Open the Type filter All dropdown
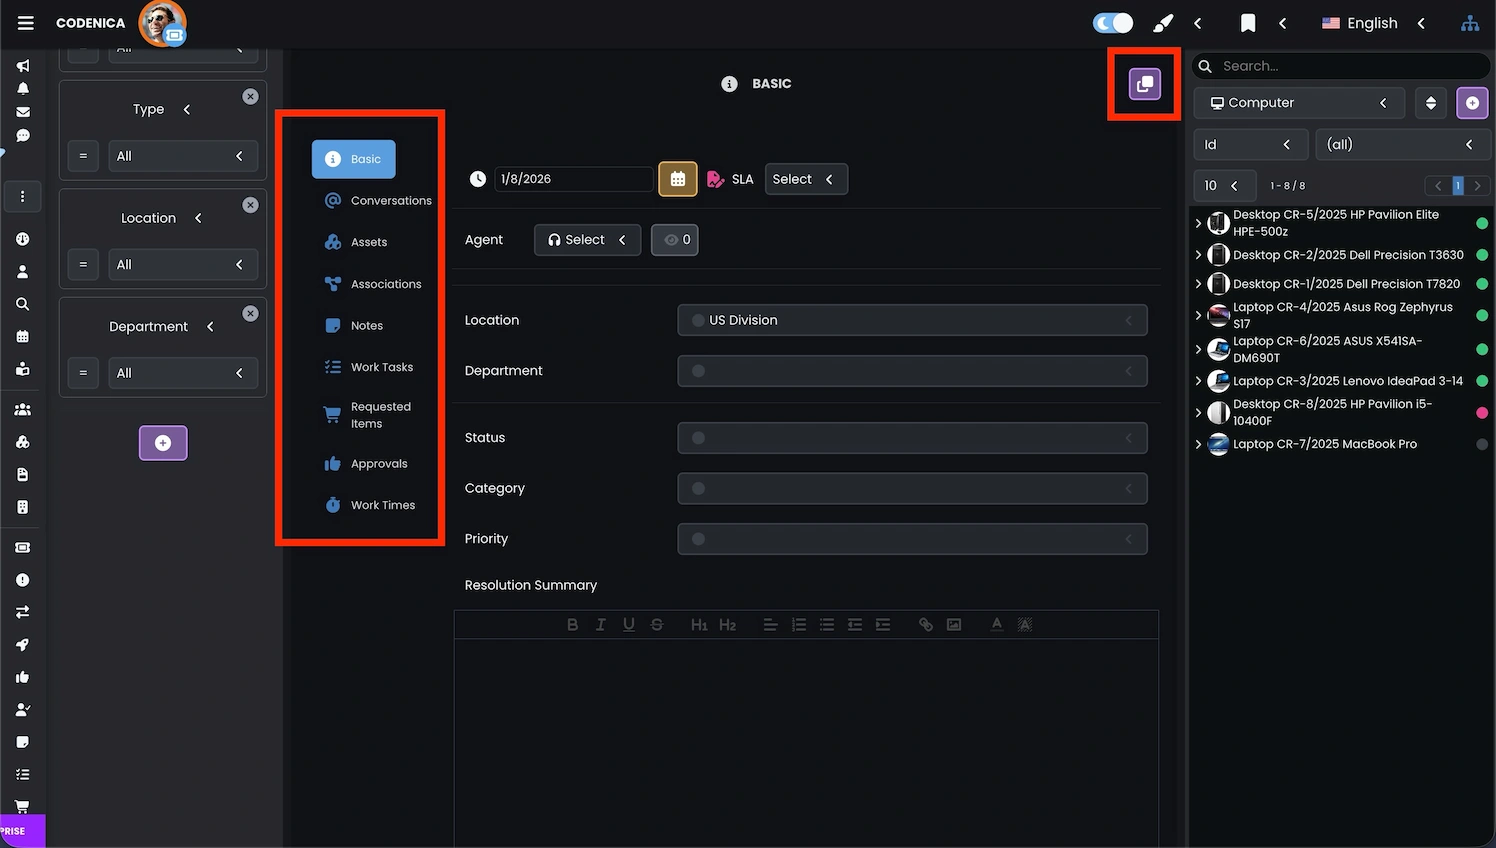1496x848 pixels. tap(183, 156)
